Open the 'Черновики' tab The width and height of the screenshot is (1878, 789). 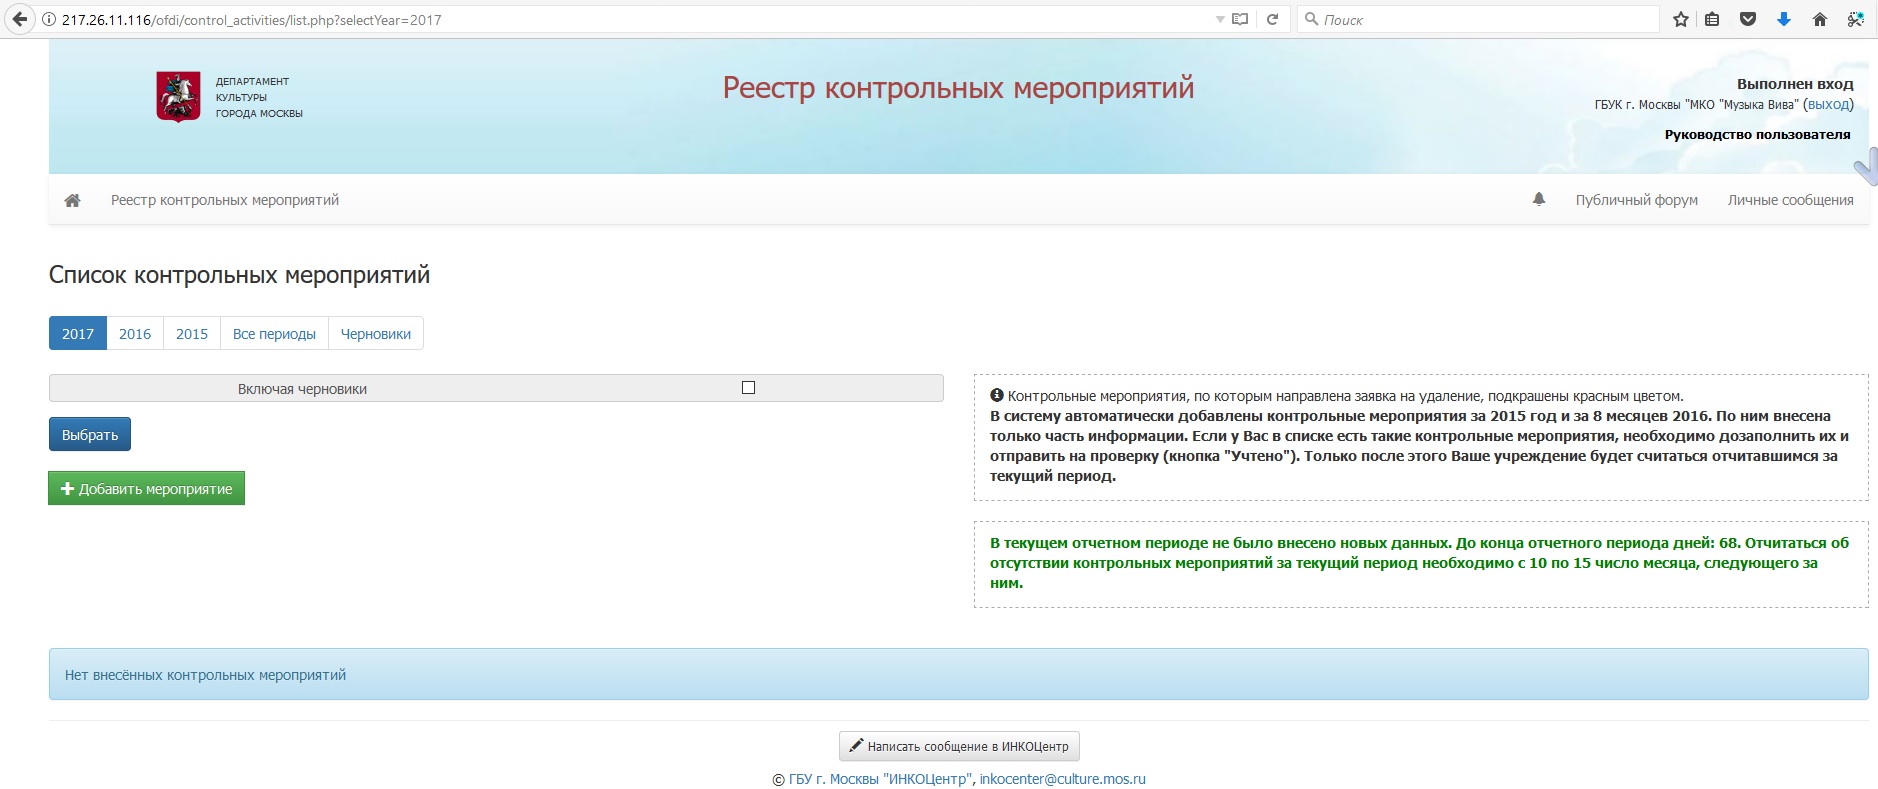(375, 334)
